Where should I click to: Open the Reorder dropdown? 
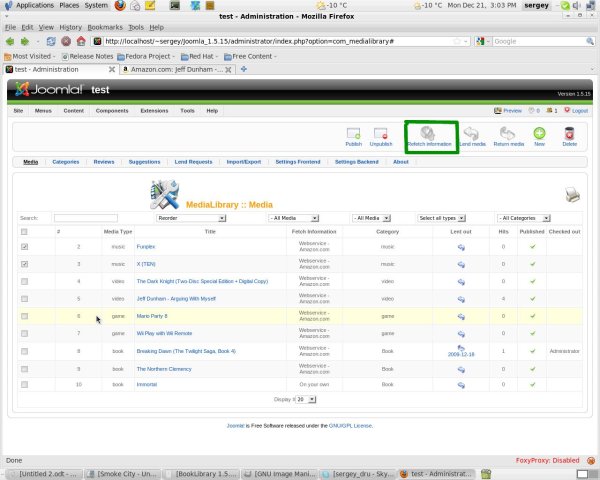(191, 218)
